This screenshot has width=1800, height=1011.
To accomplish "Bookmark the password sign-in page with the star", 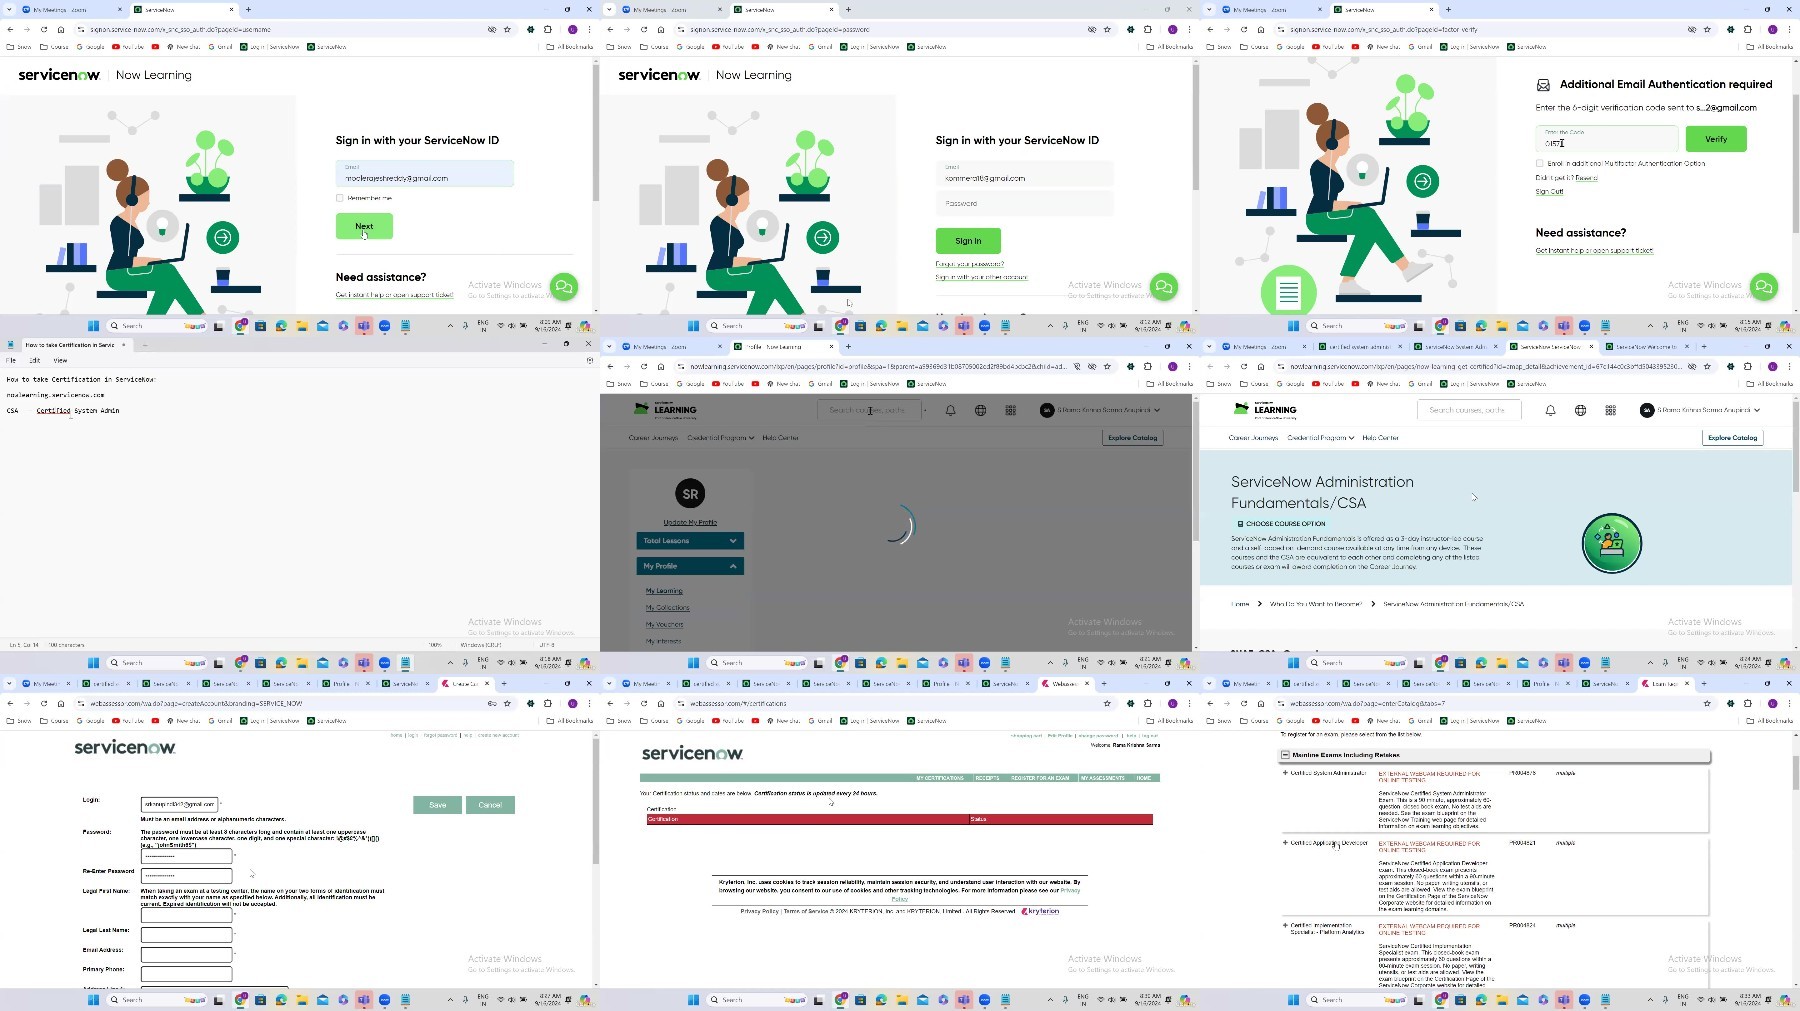I will [1107, 29].
